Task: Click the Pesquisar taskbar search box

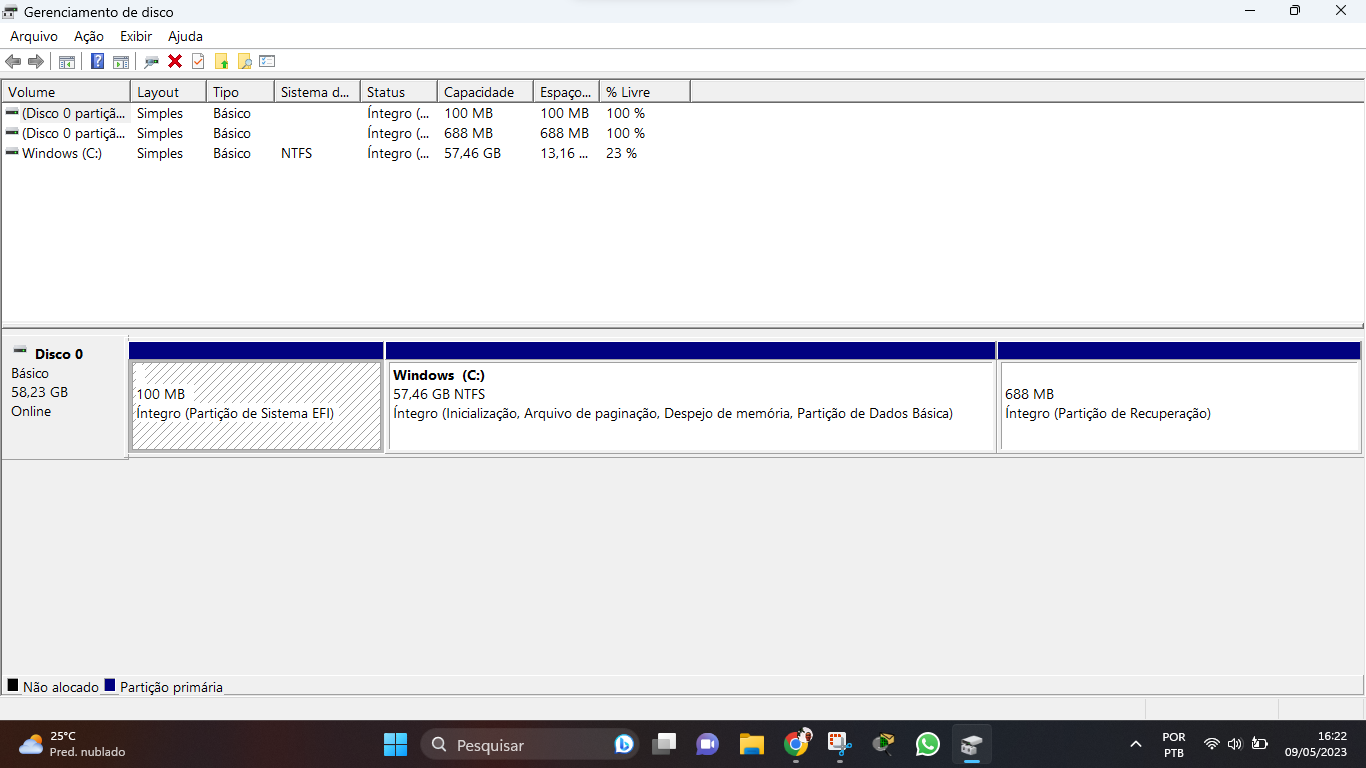Action: [530, 744]
